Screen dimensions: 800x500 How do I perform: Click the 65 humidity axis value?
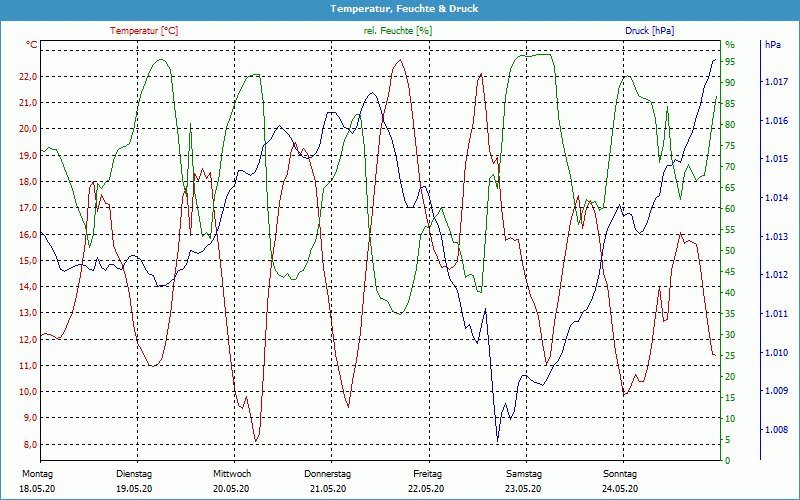[730, 188]
